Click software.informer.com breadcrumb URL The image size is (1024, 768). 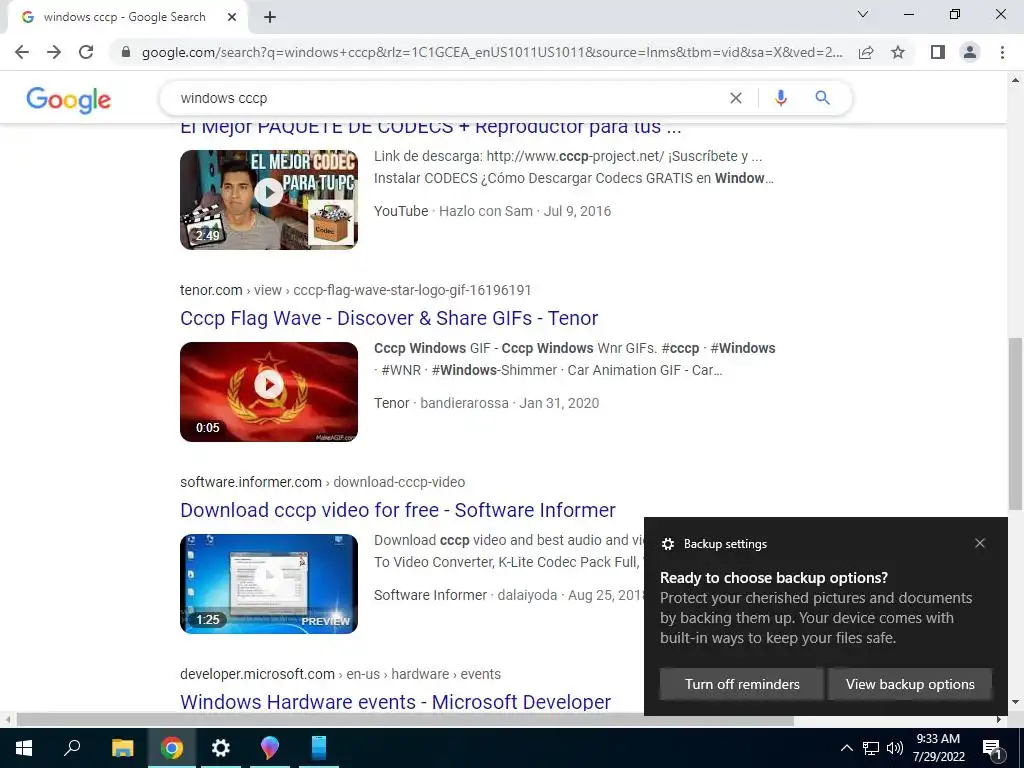pos(323,482)
